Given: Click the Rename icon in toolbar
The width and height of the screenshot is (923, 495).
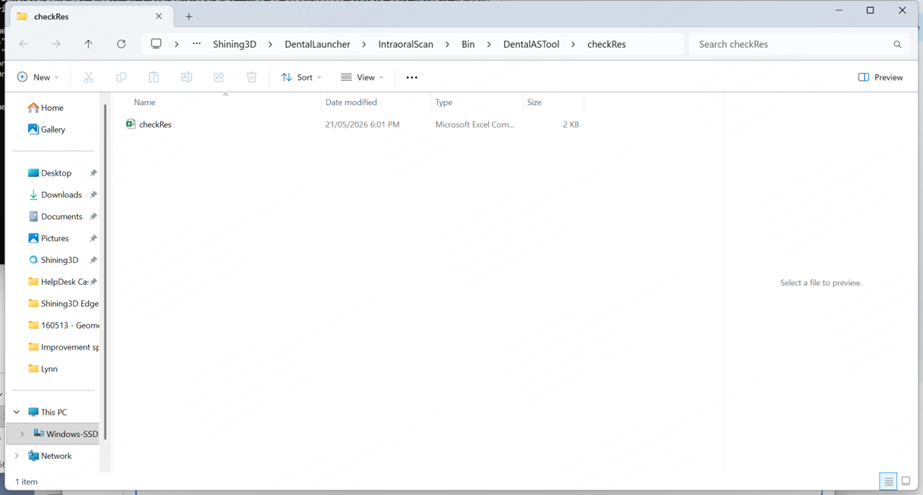Looking at the screenshot, I should coord(186,77).
